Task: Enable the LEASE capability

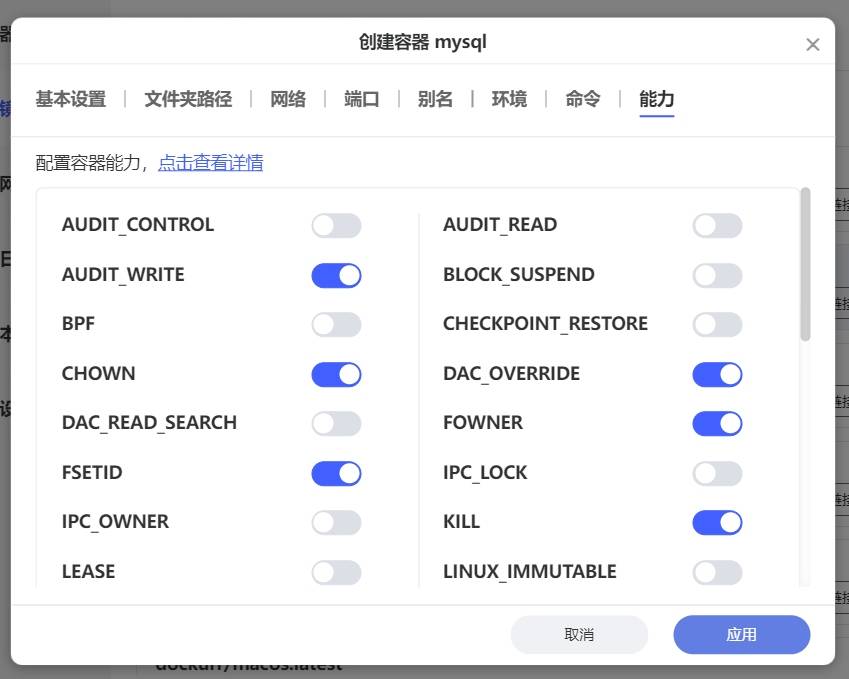Action: [x=336, y=571]
